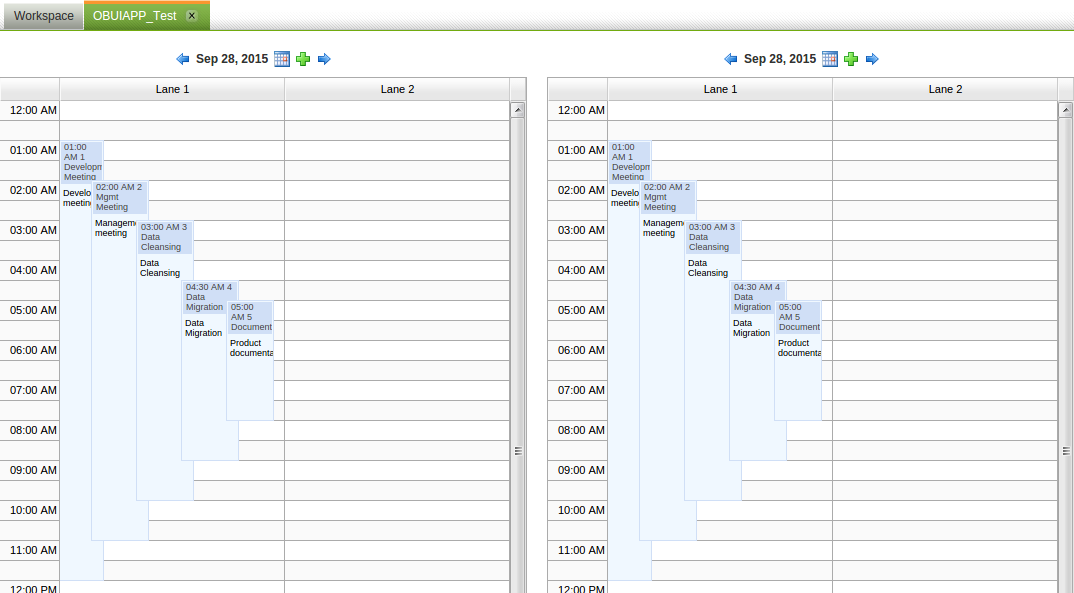Add new event in left calendar
Viewport: 1074px width, 593px height.
click(x=303, y=59)
